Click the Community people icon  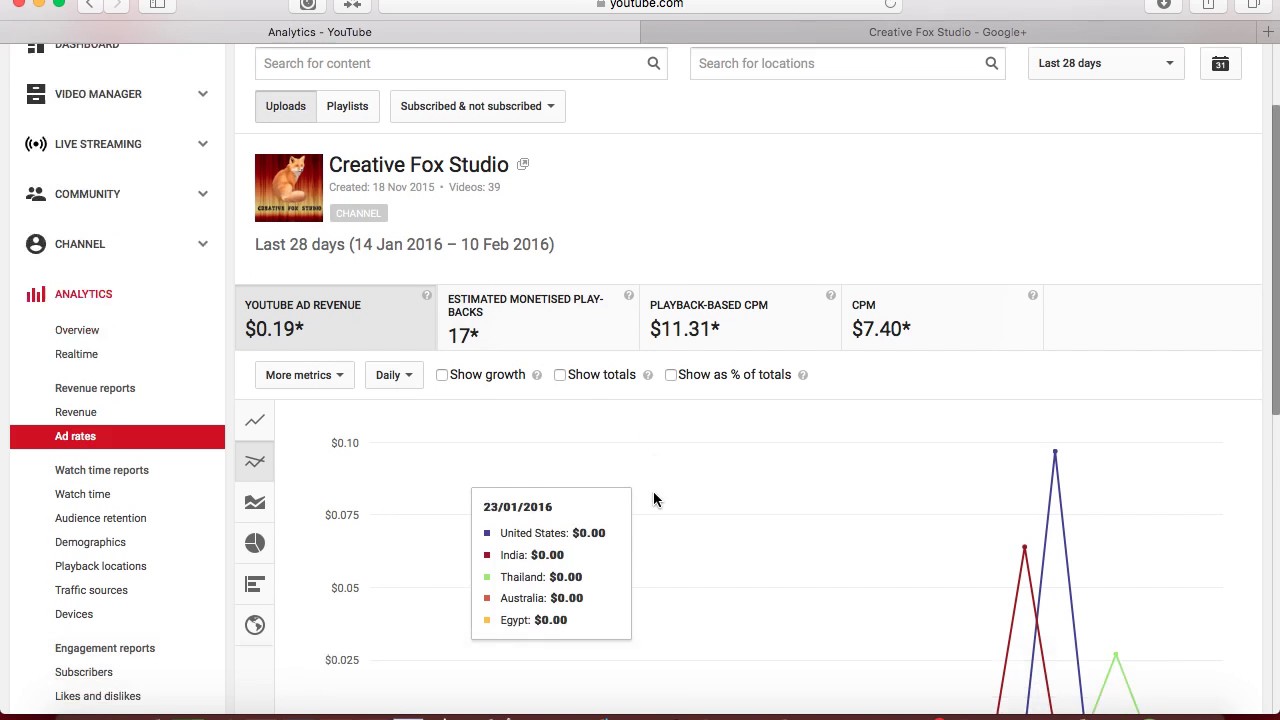point(36,194)
